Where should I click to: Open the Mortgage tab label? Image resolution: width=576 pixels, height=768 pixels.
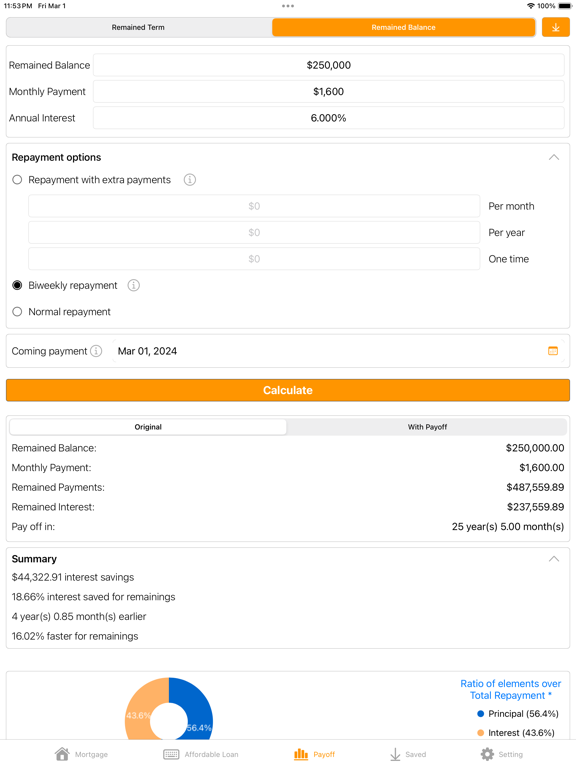coord(91,754)
